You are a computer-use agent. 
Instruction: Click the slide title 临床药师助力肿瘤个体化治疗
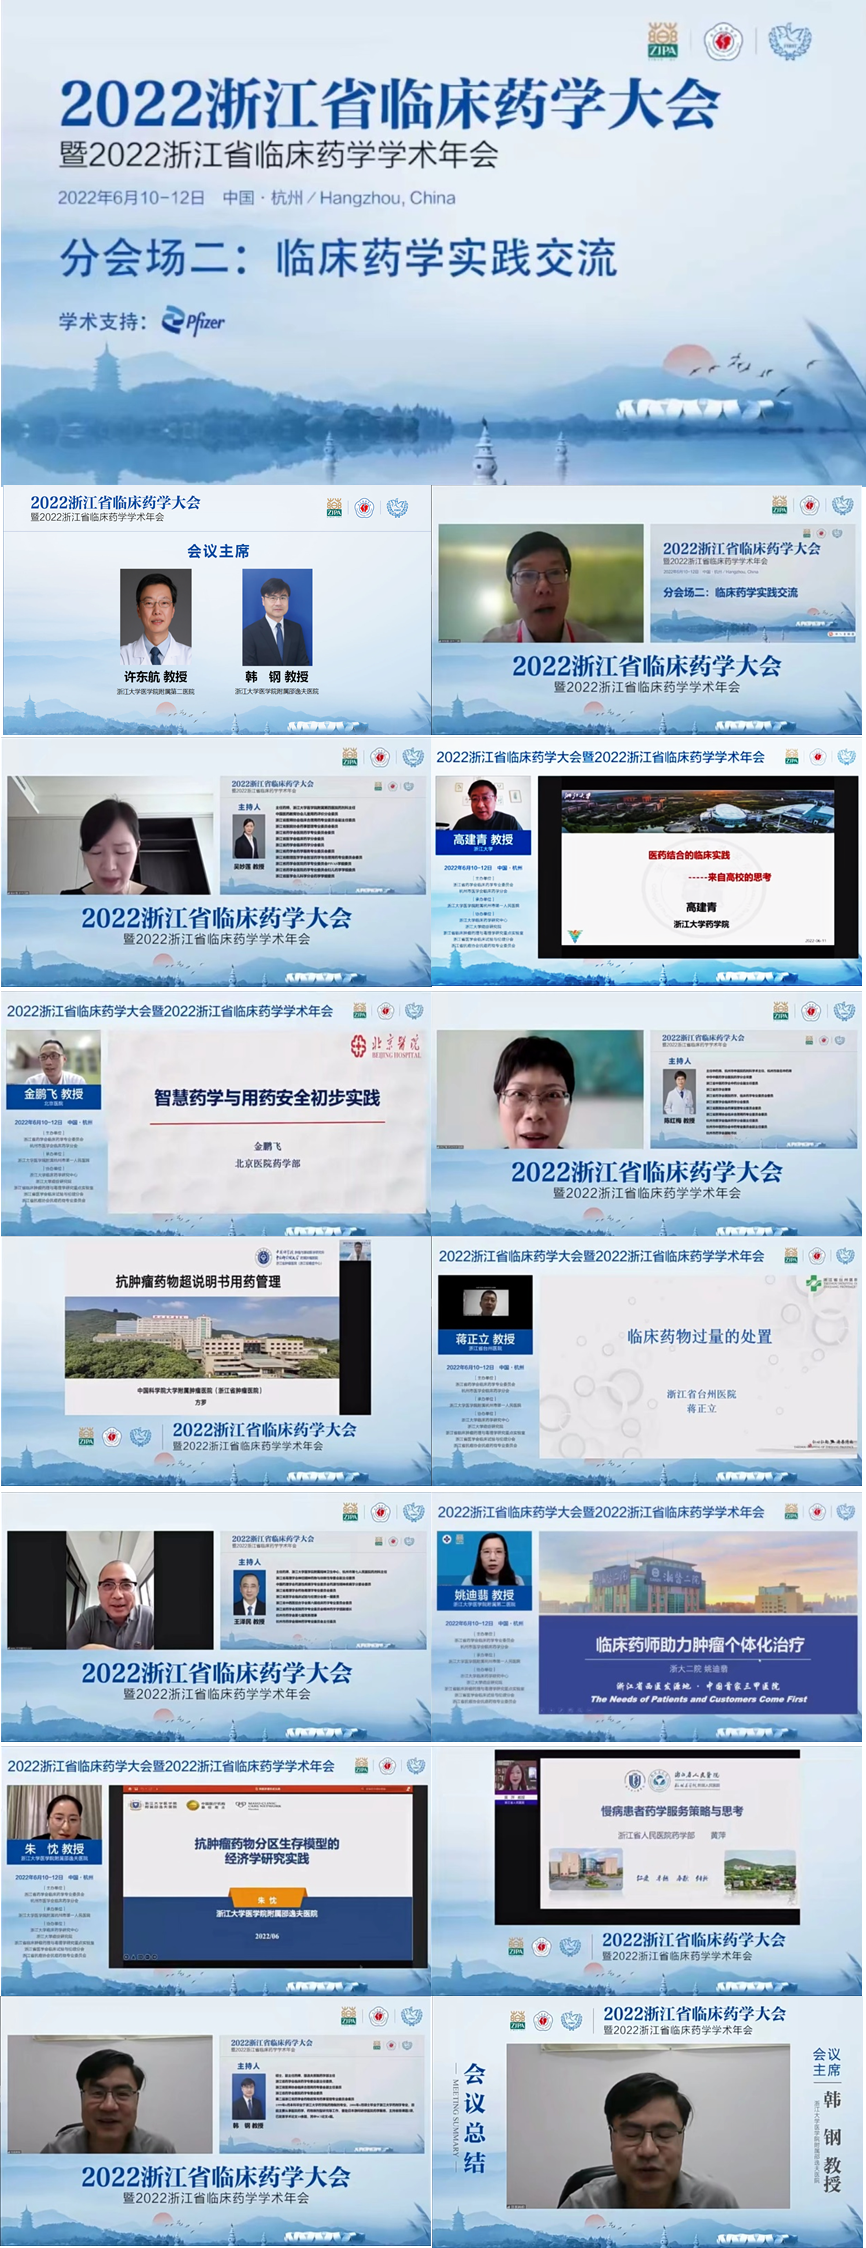[x=699, y=1644]
